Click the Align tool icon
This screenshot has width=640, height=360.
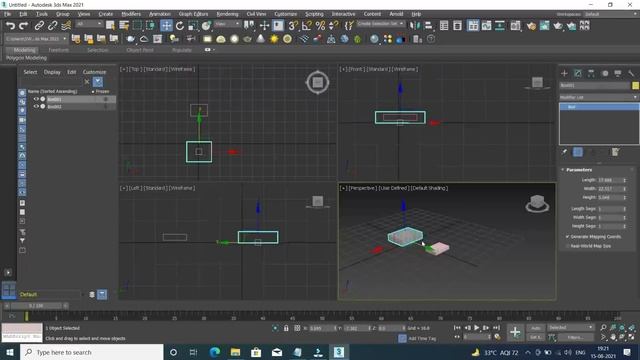428,26
